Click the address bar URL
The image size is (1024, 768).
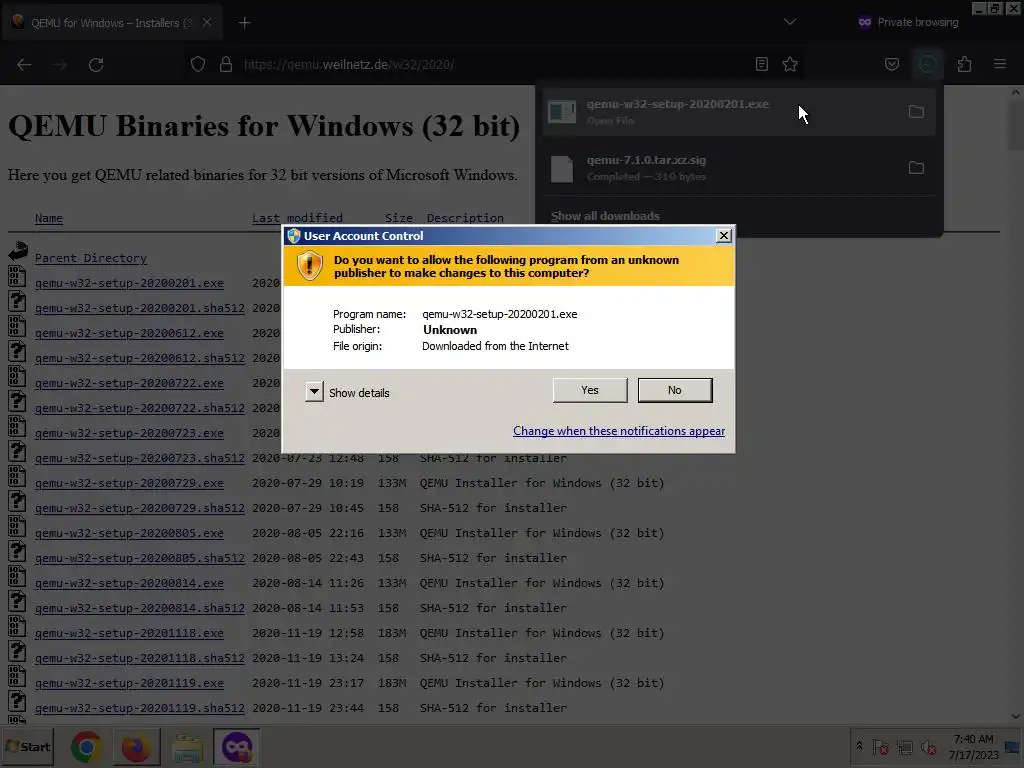pyautogui.click(x=349, y=65)
